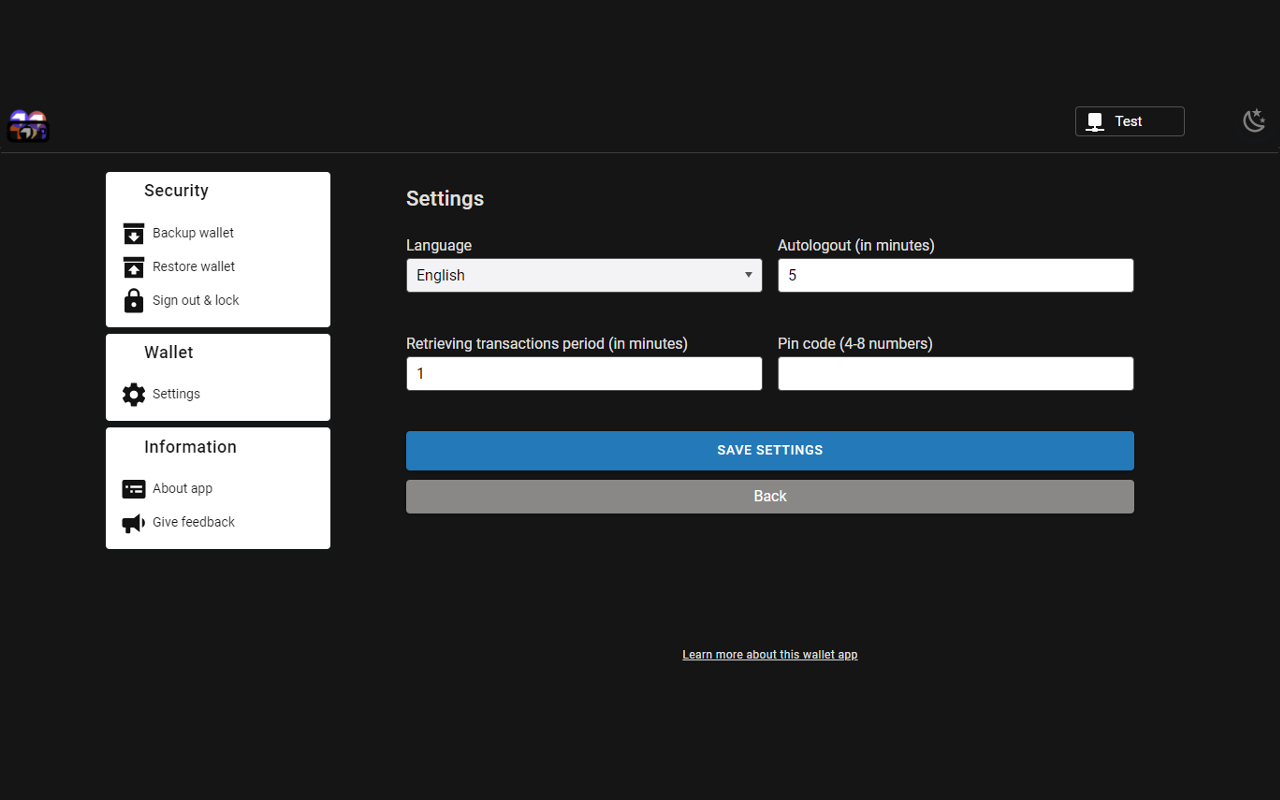Open About app page
The width and height of the screenshot is (1280, 800).
coord(182,489)
